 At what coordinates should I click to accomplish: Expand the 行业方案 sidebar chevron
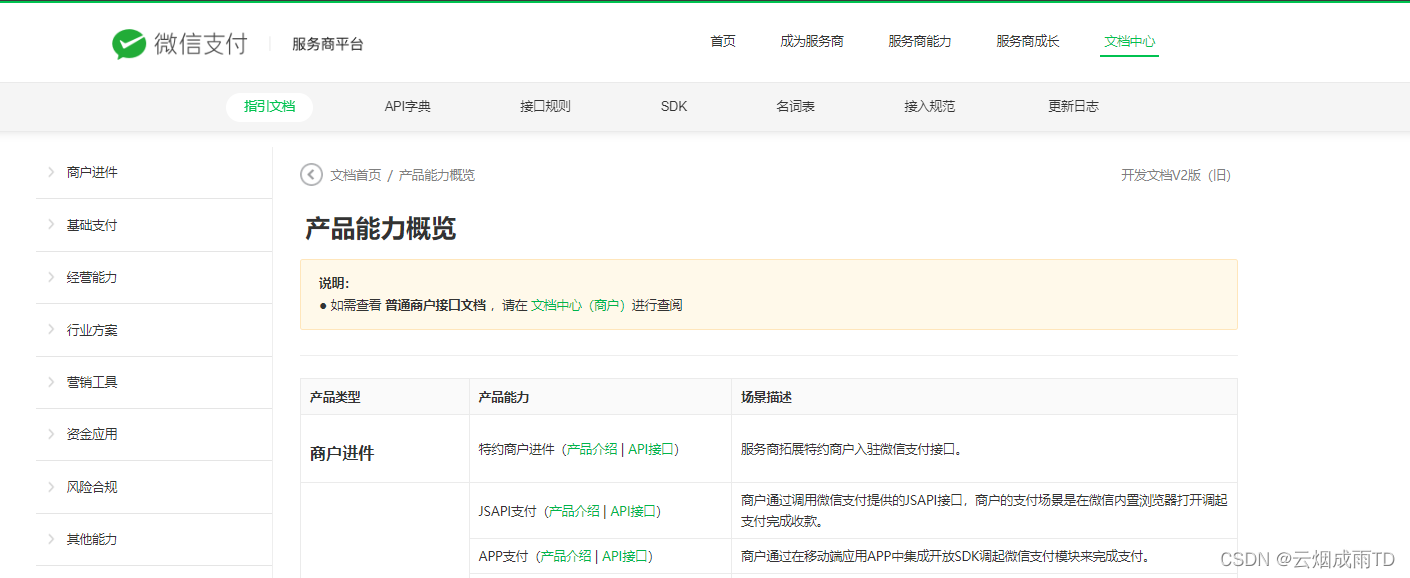click(x=51, y=330)
